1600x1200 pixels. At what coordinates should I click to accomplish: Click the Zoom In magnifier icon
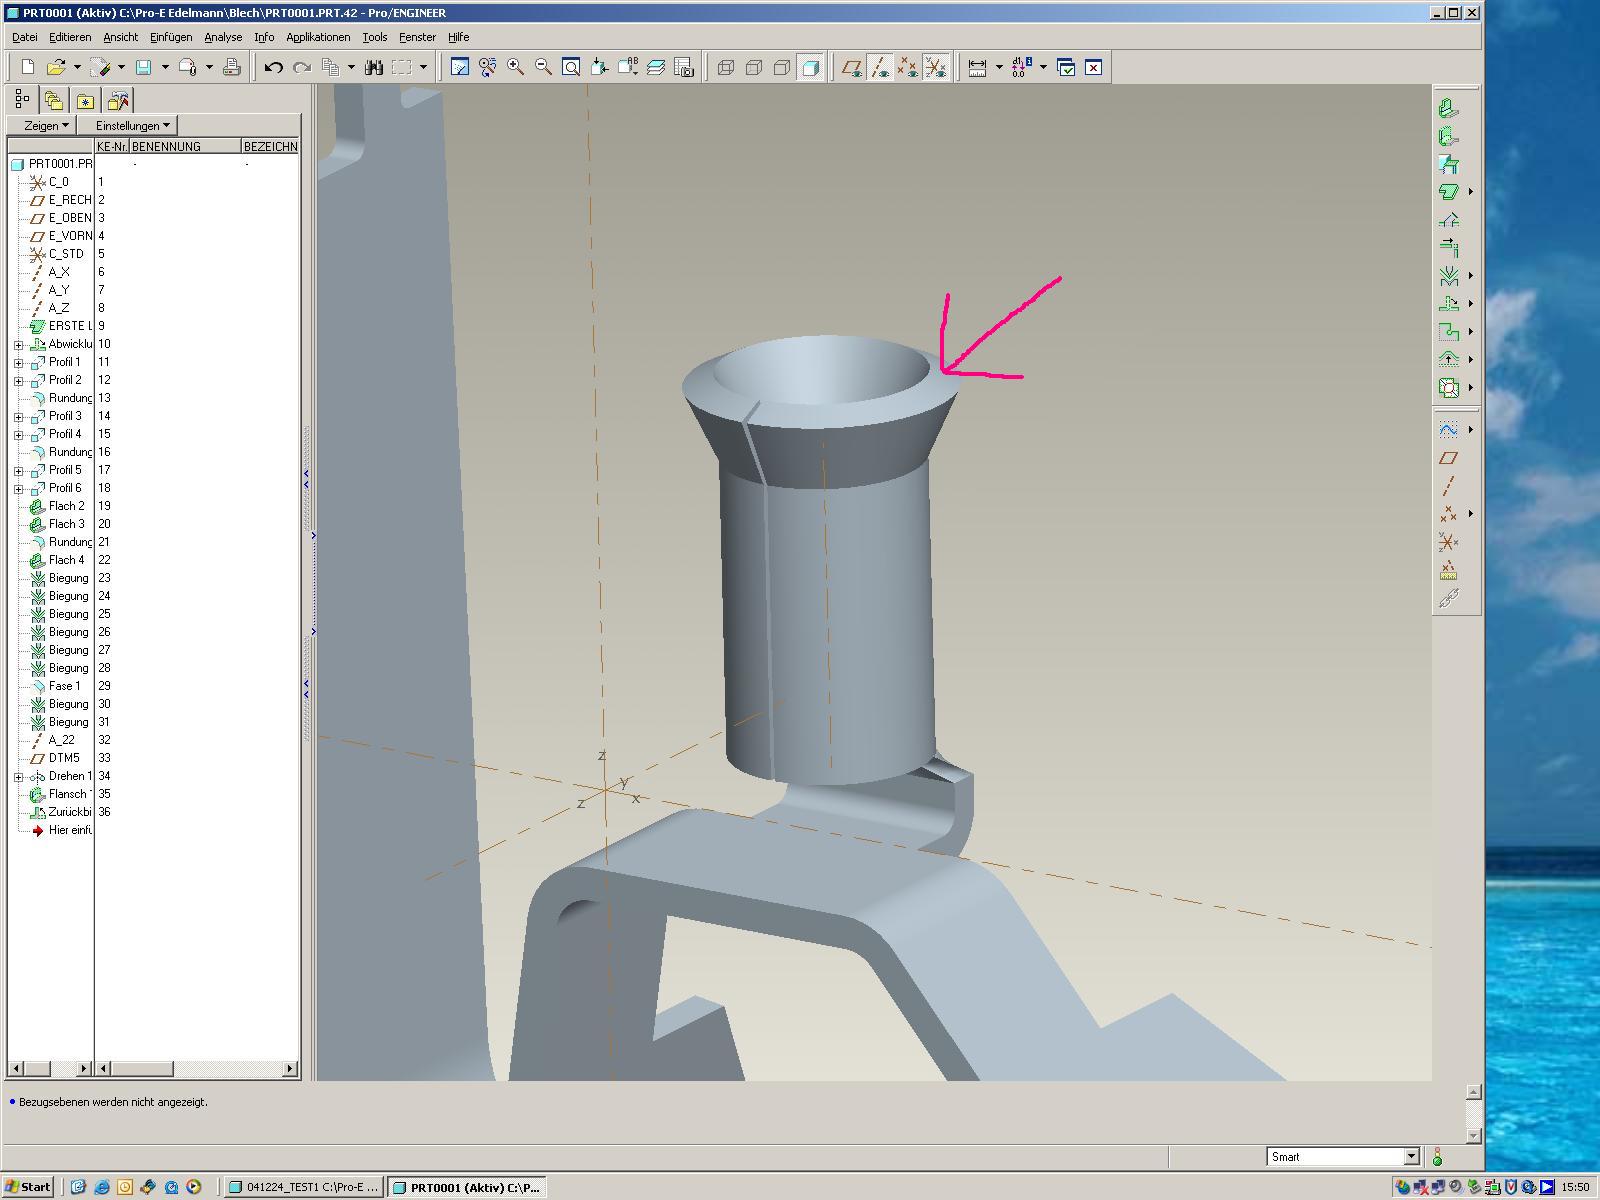(x=516, y=67)
